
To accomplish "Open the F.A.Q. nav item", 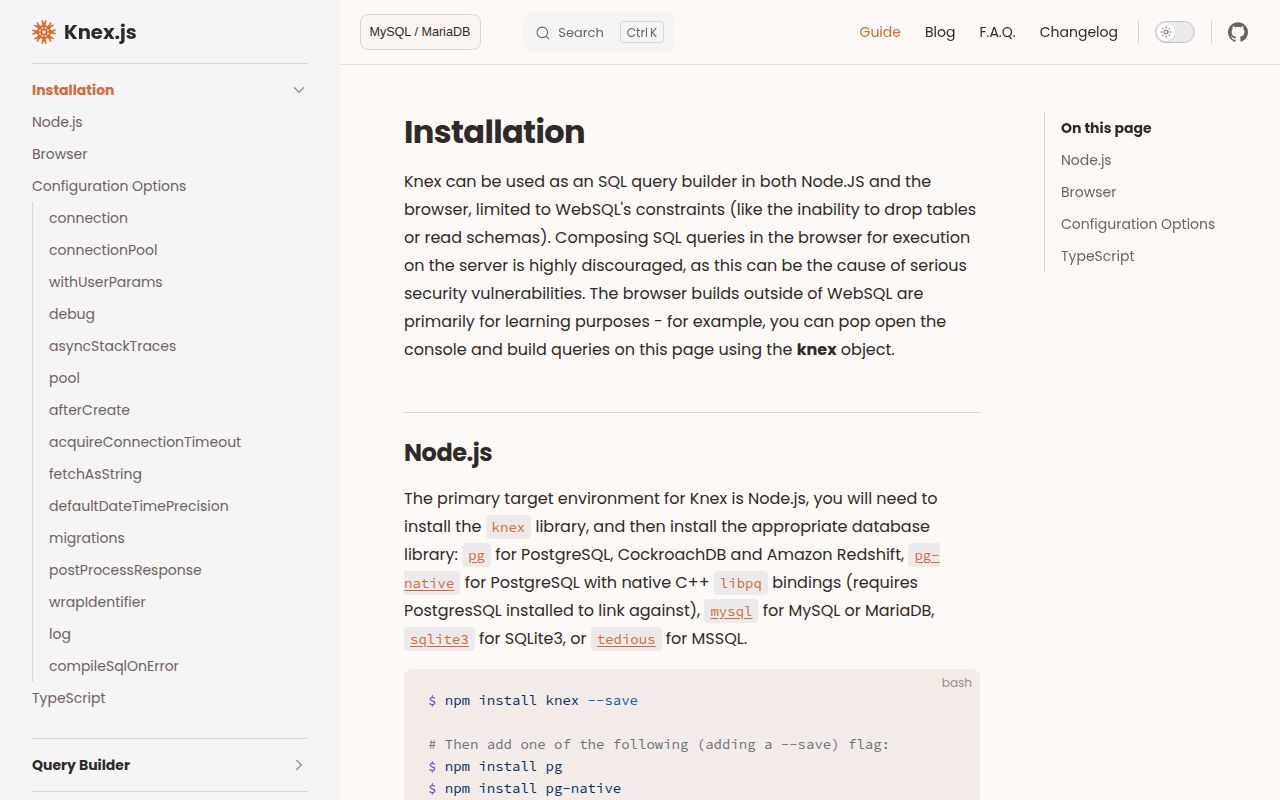I will click(997, 32).
